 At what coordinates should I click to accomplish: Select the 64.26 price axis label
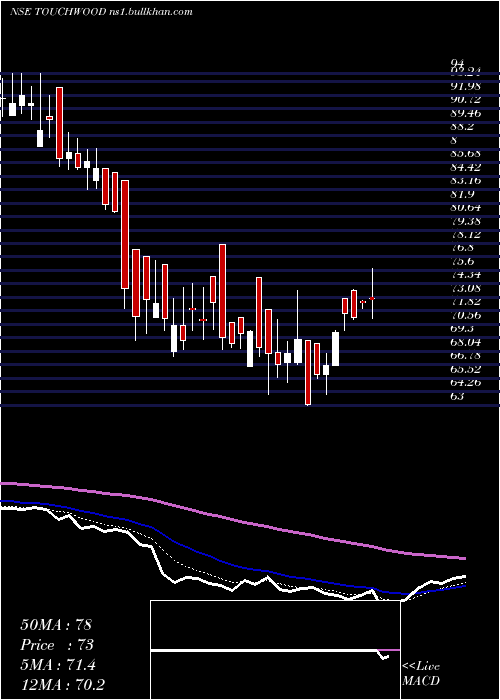[x=466, y=383]
